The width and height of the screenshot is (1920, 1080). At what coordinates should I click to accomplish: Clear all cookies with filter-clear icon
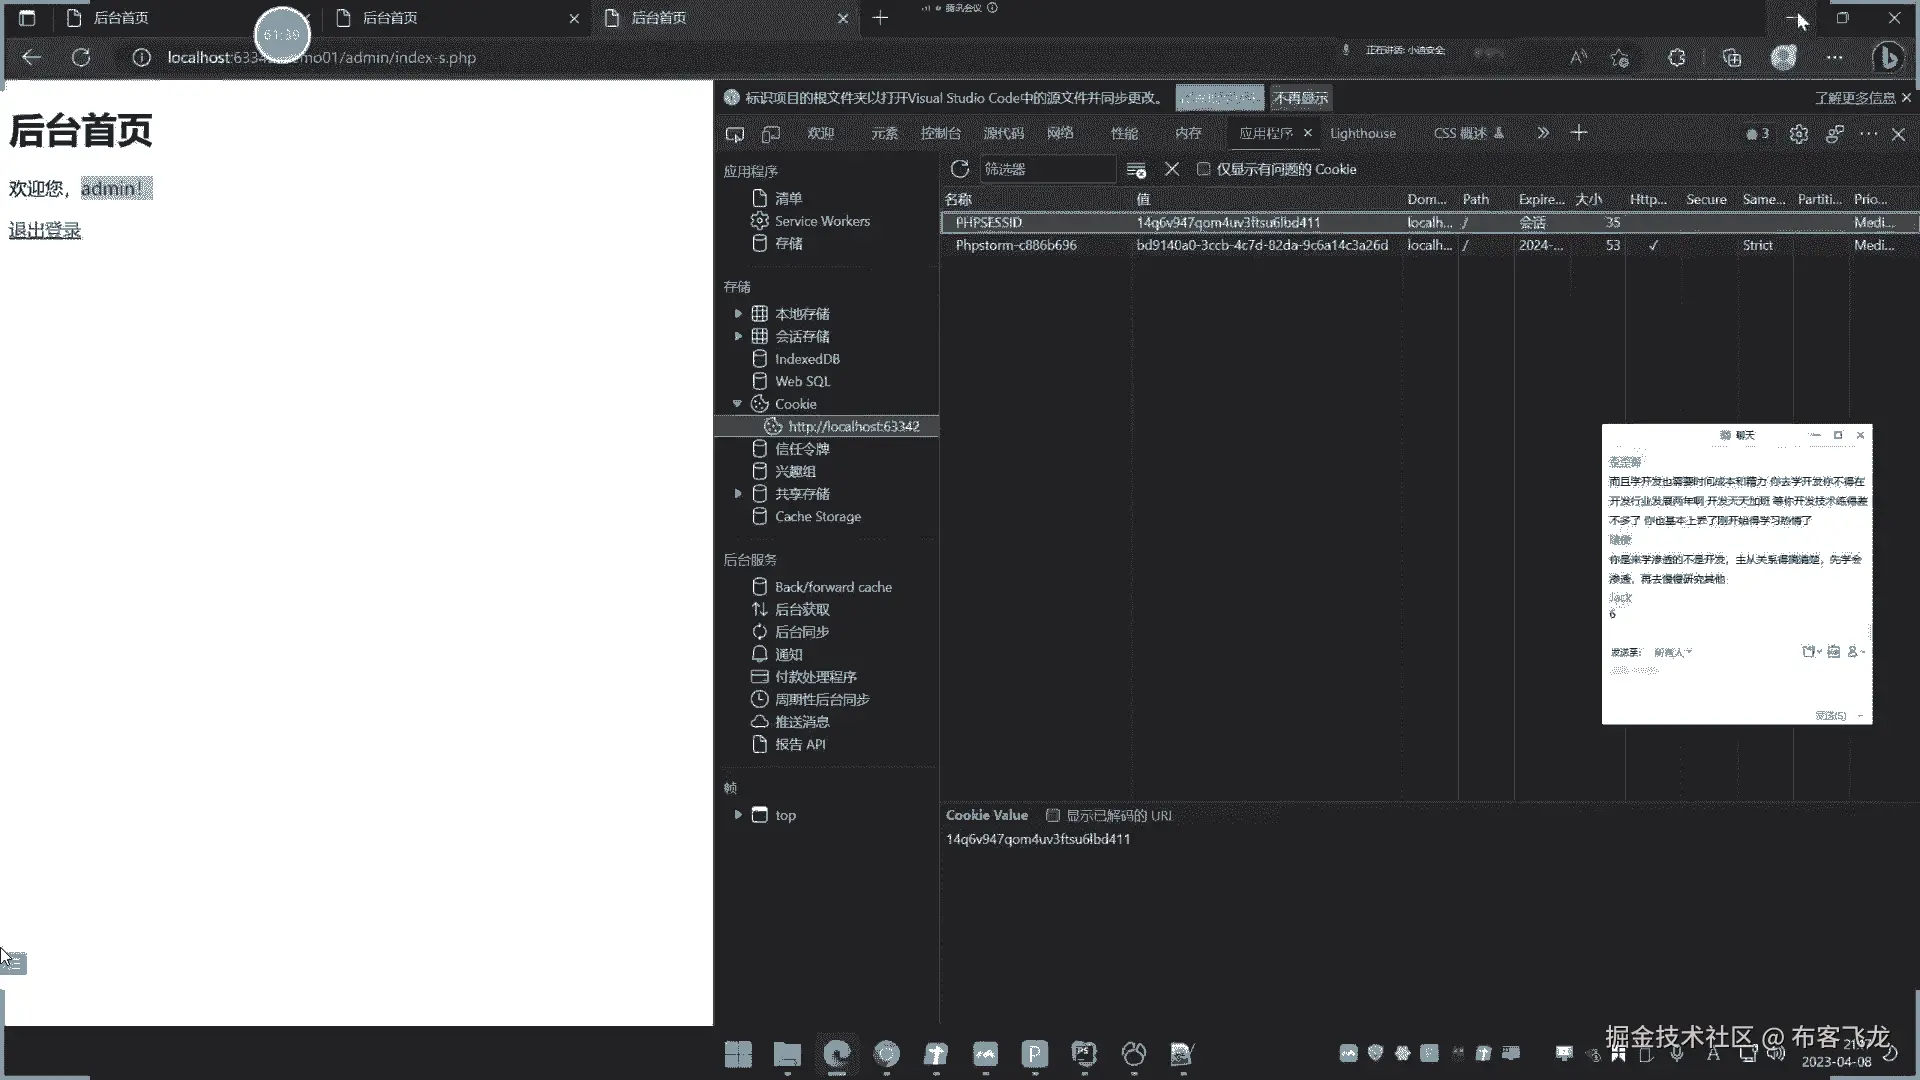[1136, 170]
